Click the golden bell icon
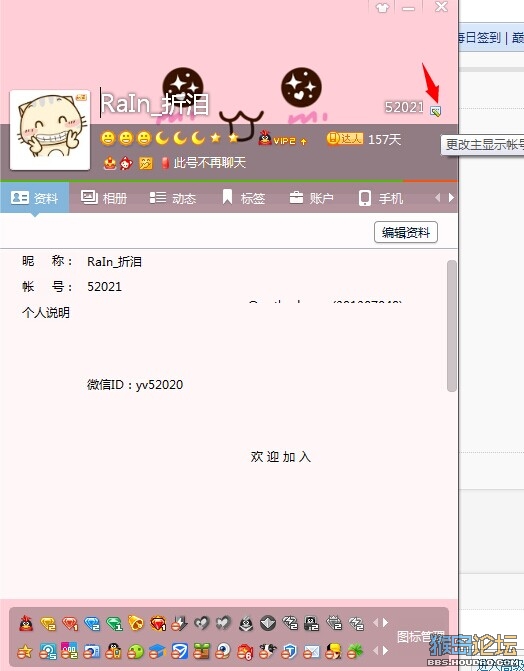This screenshot has height=671, width=524. (136, 623)
